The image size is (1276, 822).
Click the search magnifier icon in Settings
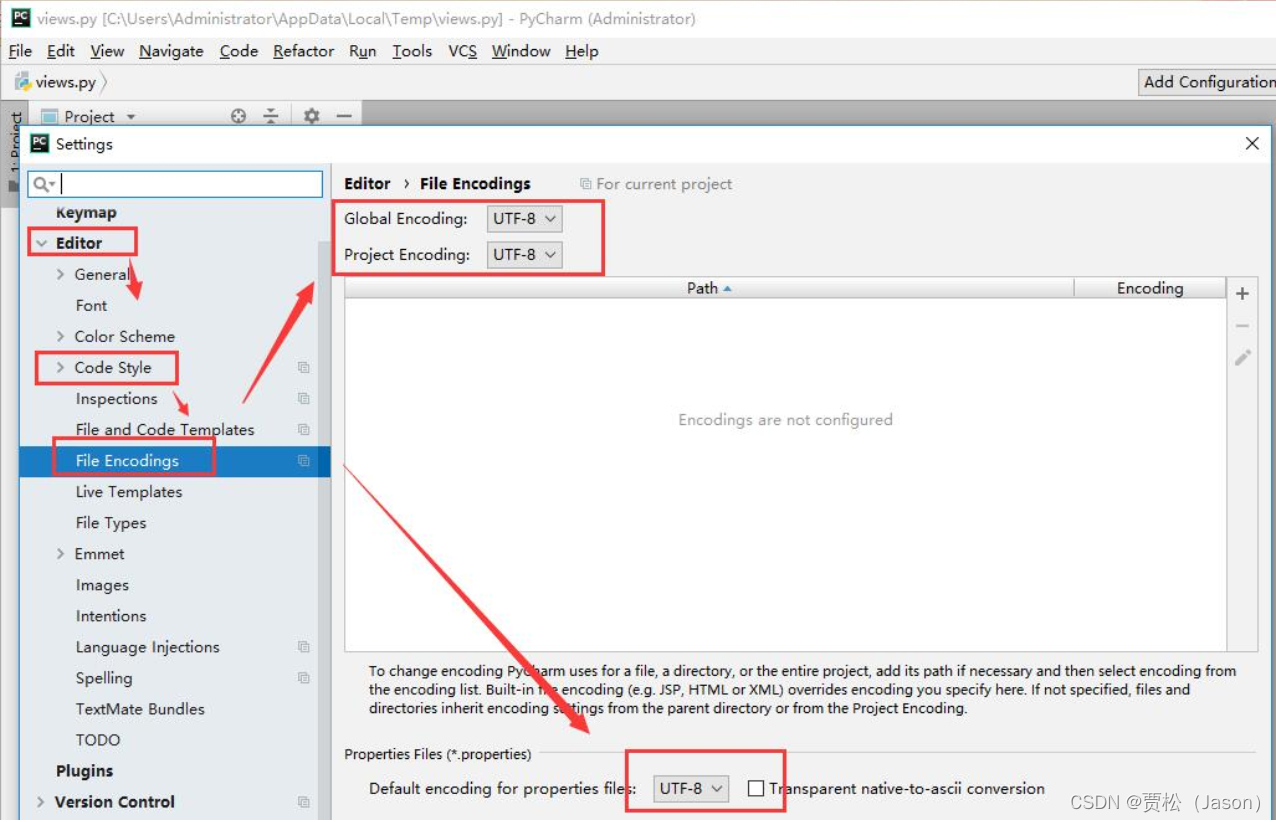[x=44, y=184]
